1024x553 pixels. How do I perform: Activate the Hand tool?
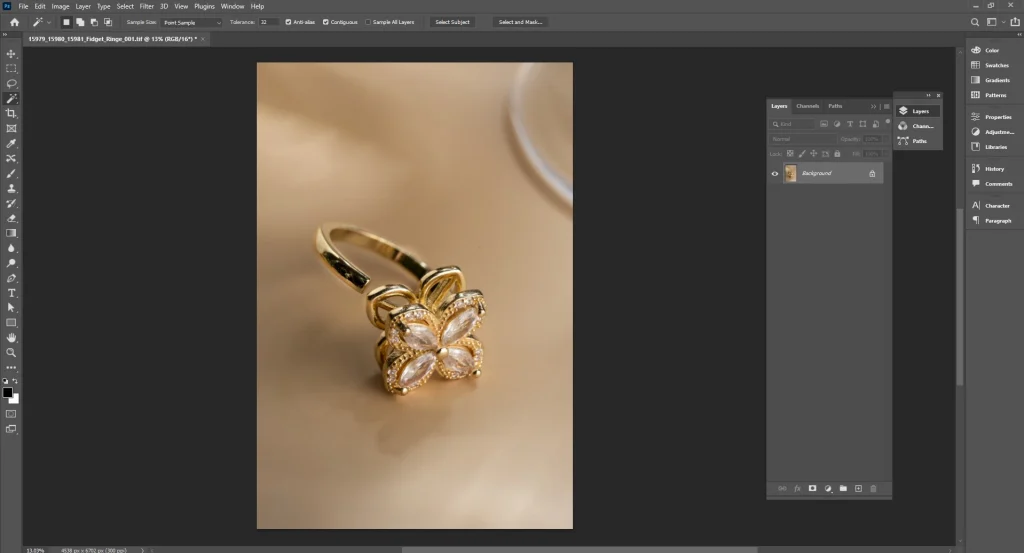click(x=12, y=338)
